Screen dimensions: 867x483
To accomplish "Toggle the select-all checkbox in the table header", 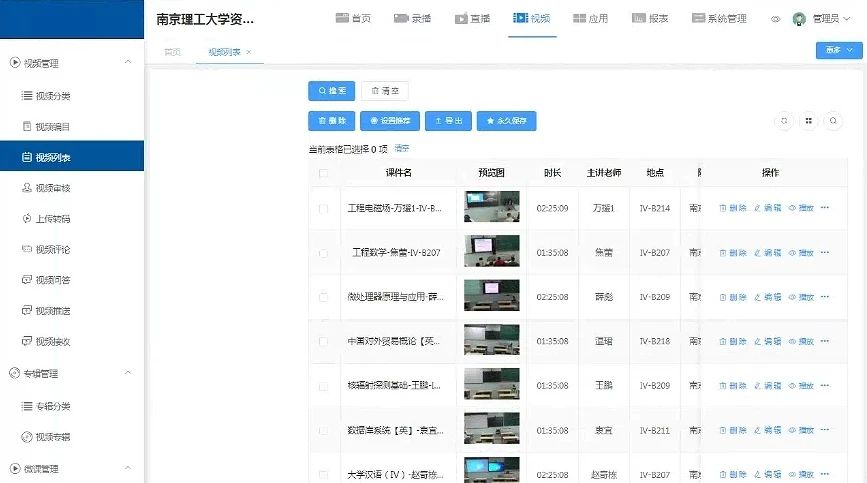I will point(323,173).
